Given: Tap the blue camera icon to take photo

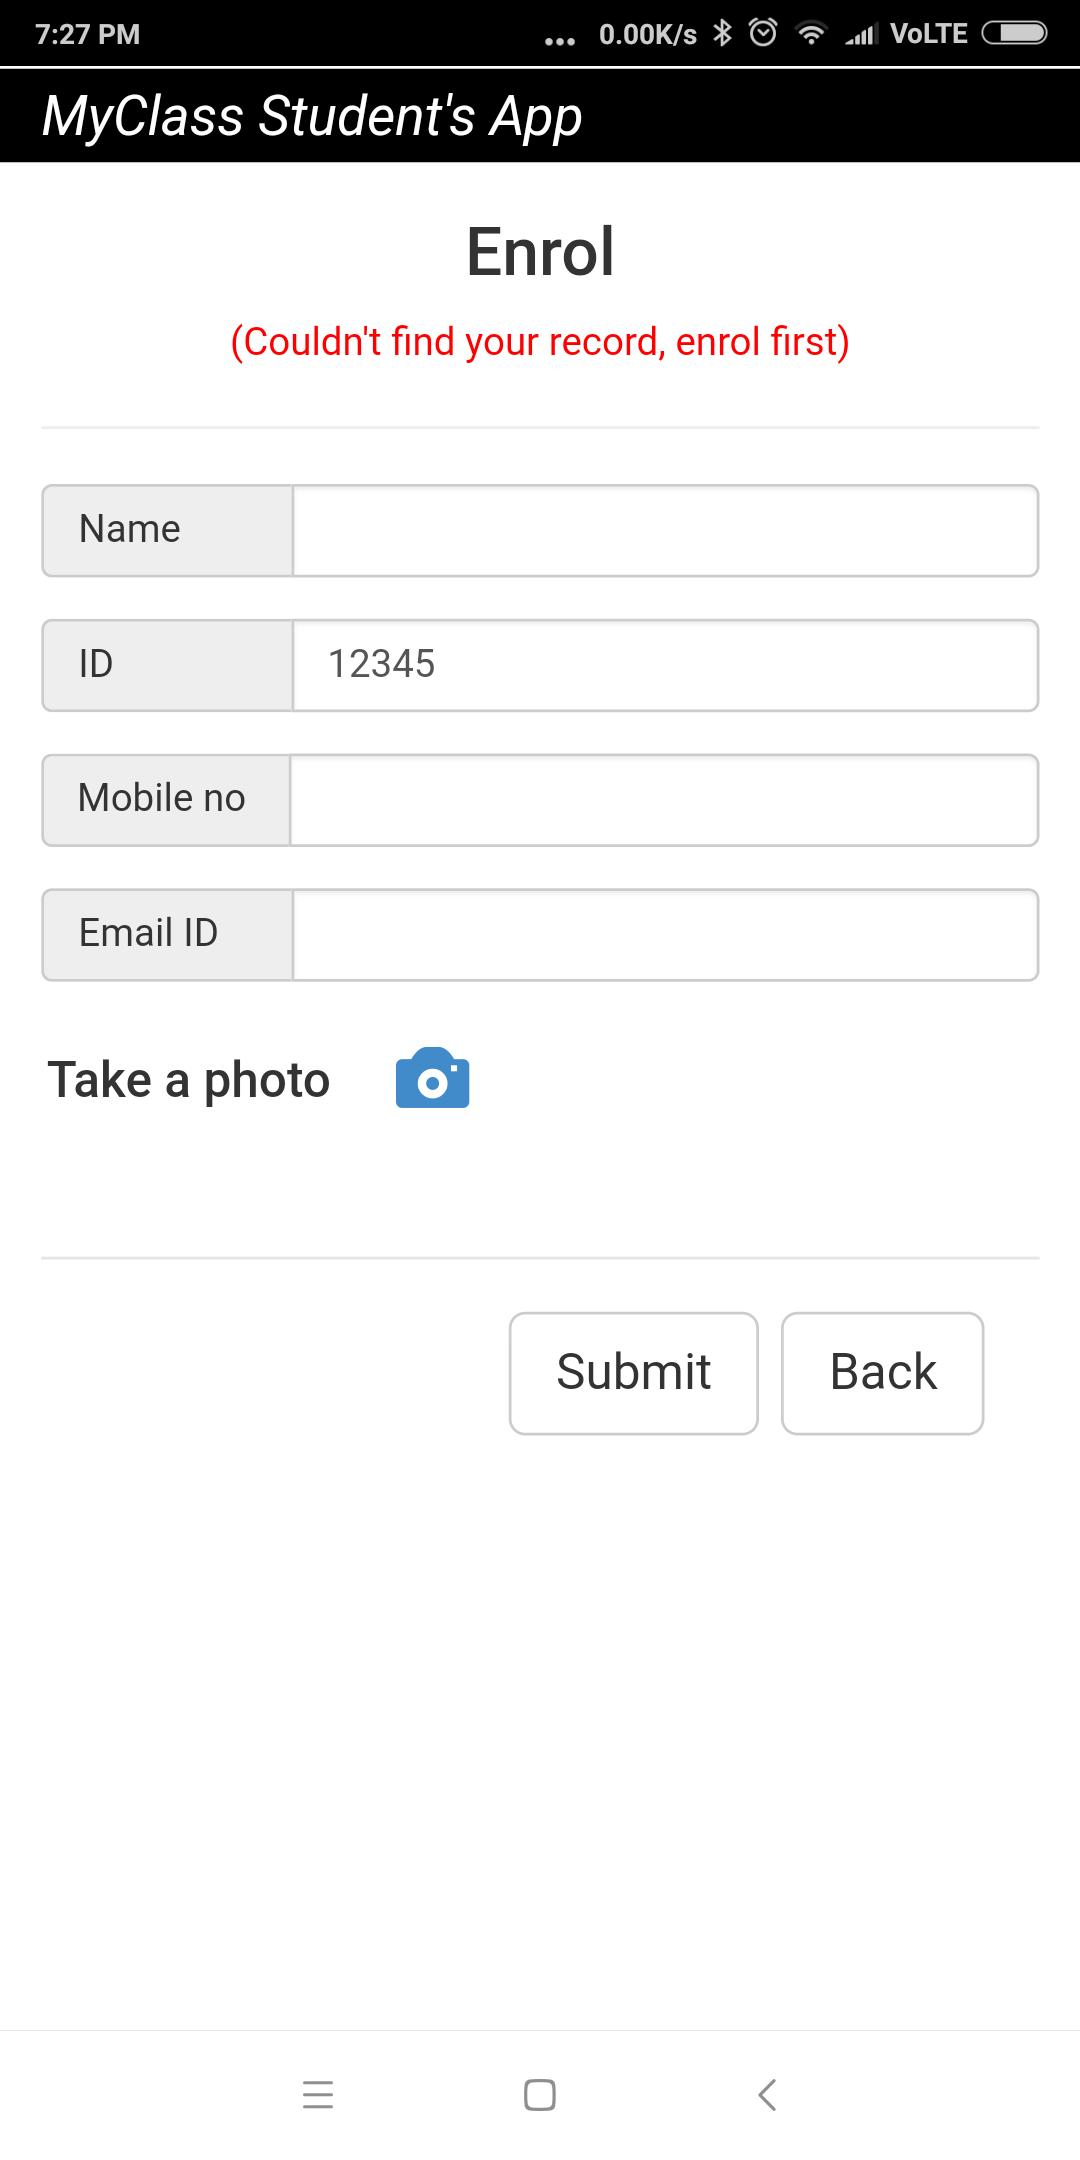Looking at the screenshot, I should click(433, 1080).
